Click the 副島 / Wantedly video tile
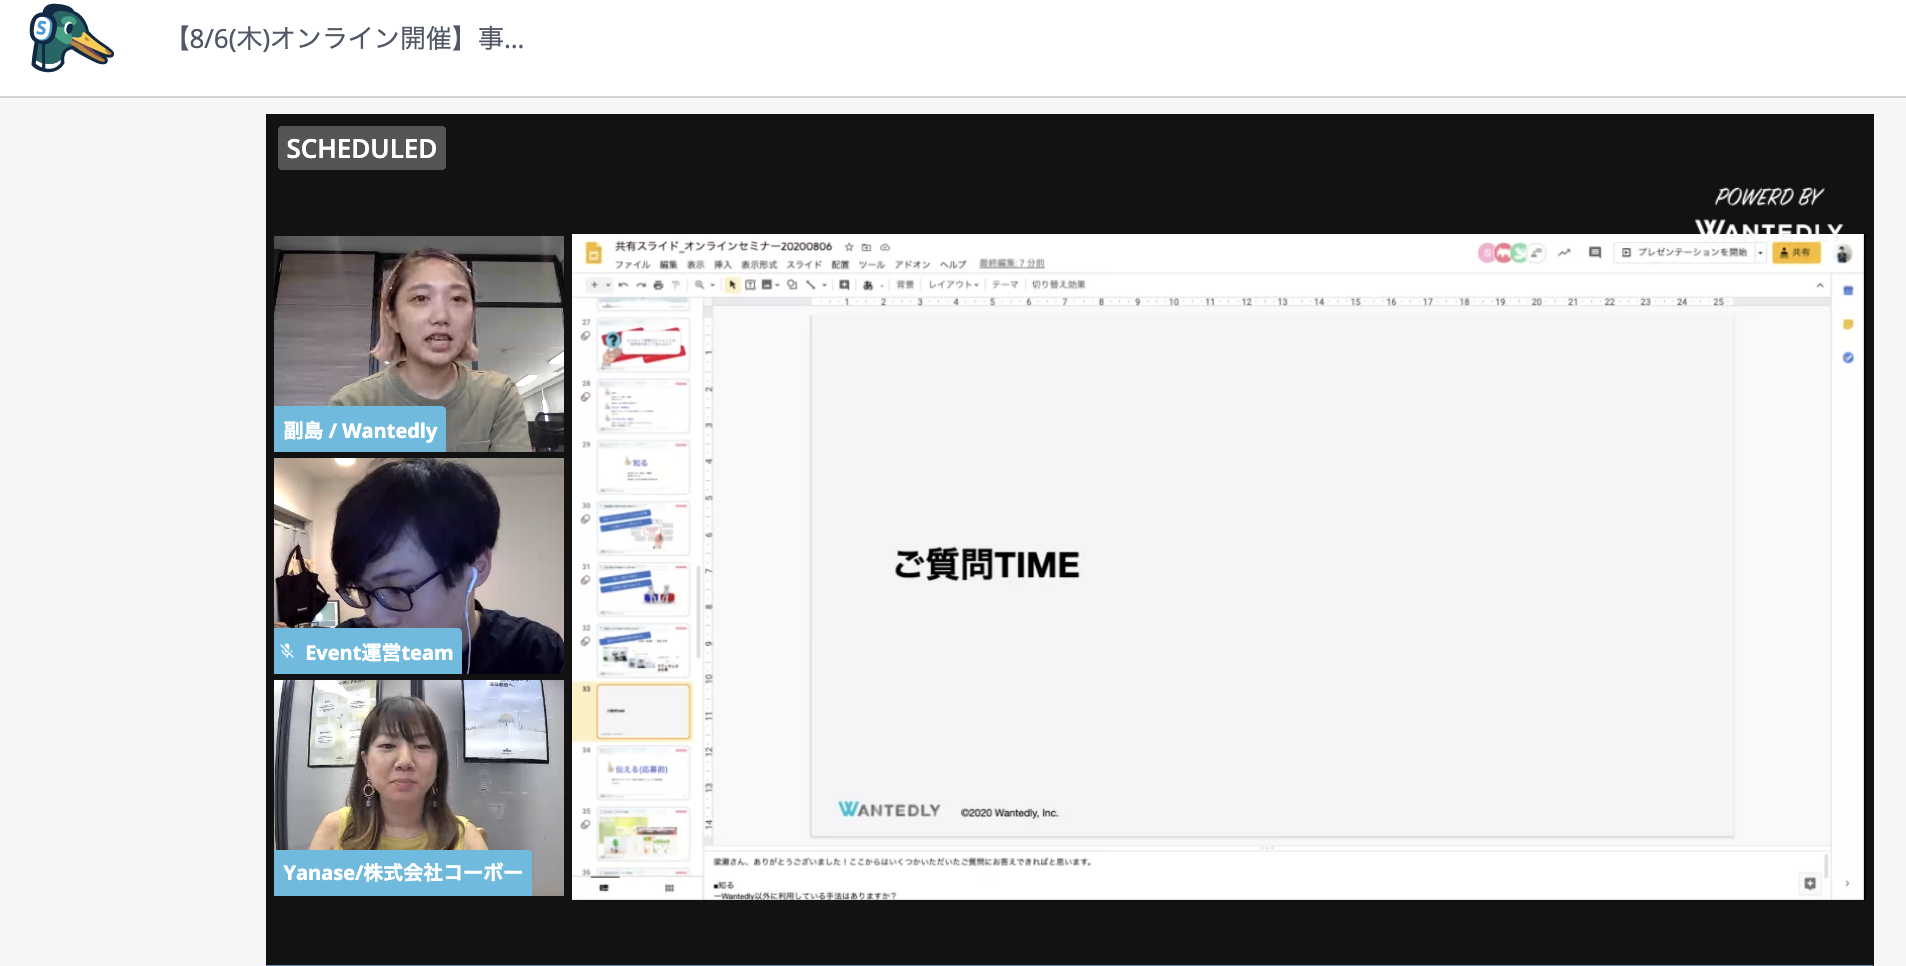 click(x=419, y=344)
